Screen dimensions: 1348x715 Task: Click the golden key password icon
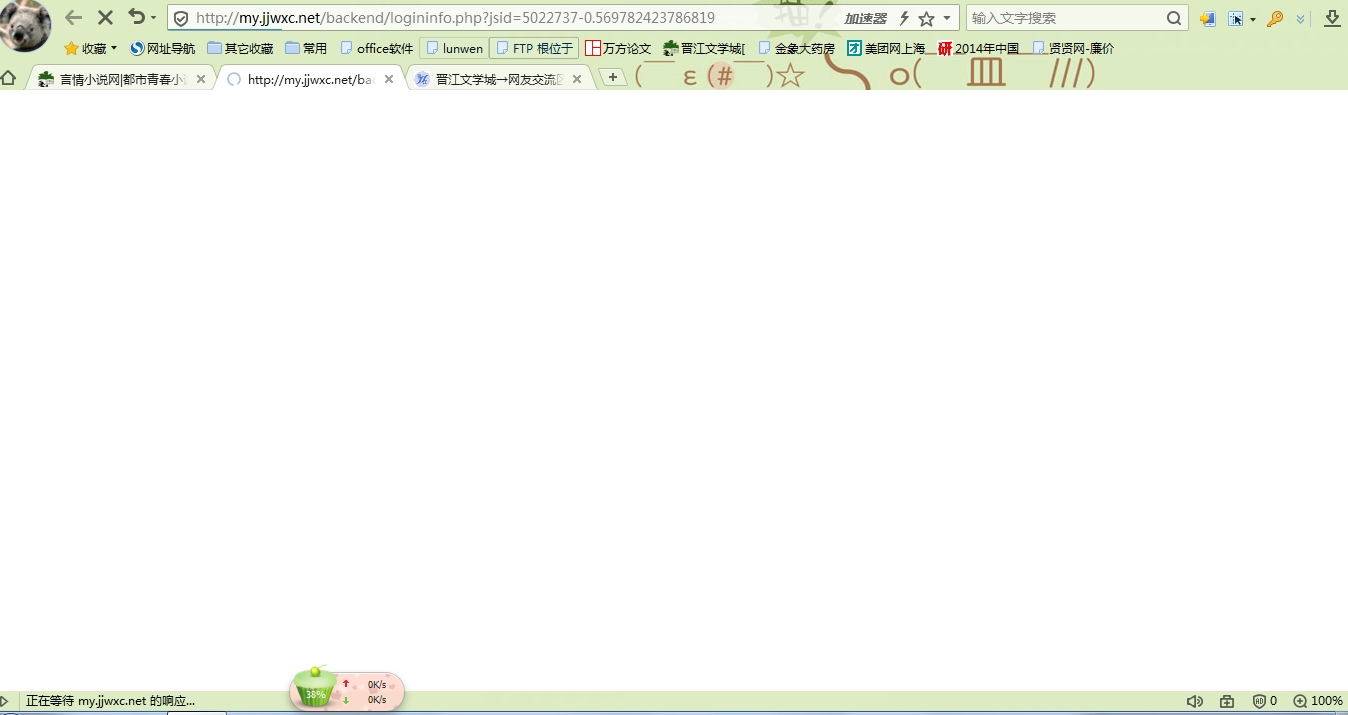coord(1275,18)
